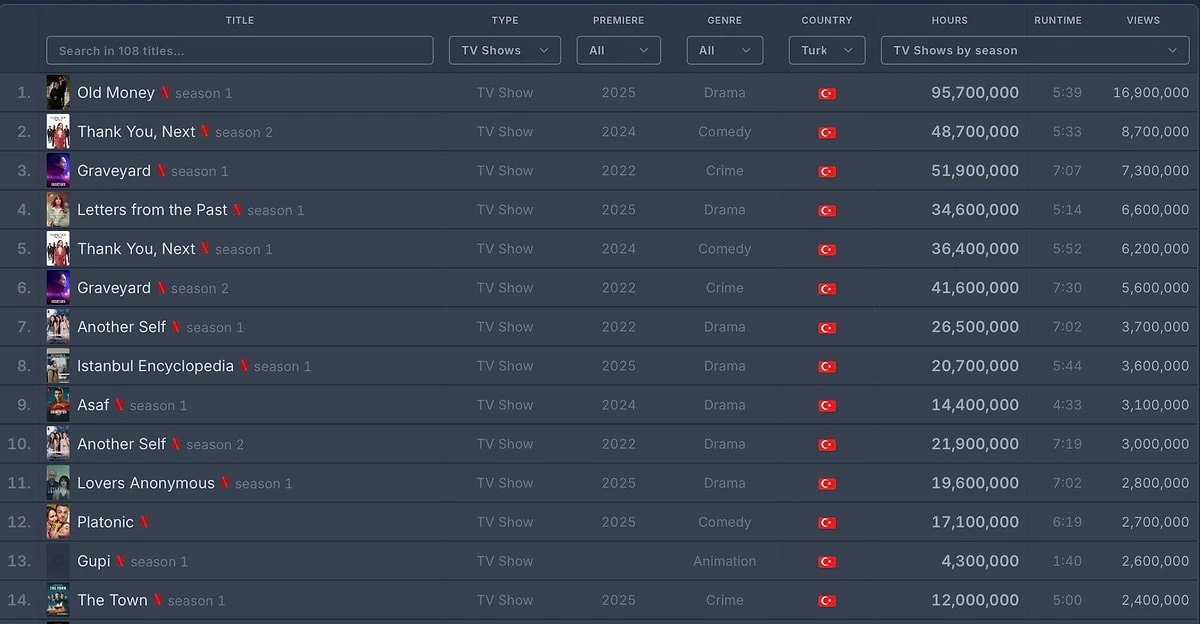Open the TV Shows type dropdown
The image size is (1200, 624).
click(505, 51)
